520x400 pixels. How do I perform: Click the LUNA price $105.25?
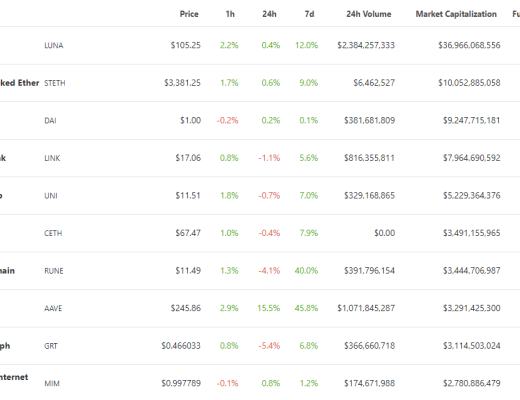tap(186, 45)
